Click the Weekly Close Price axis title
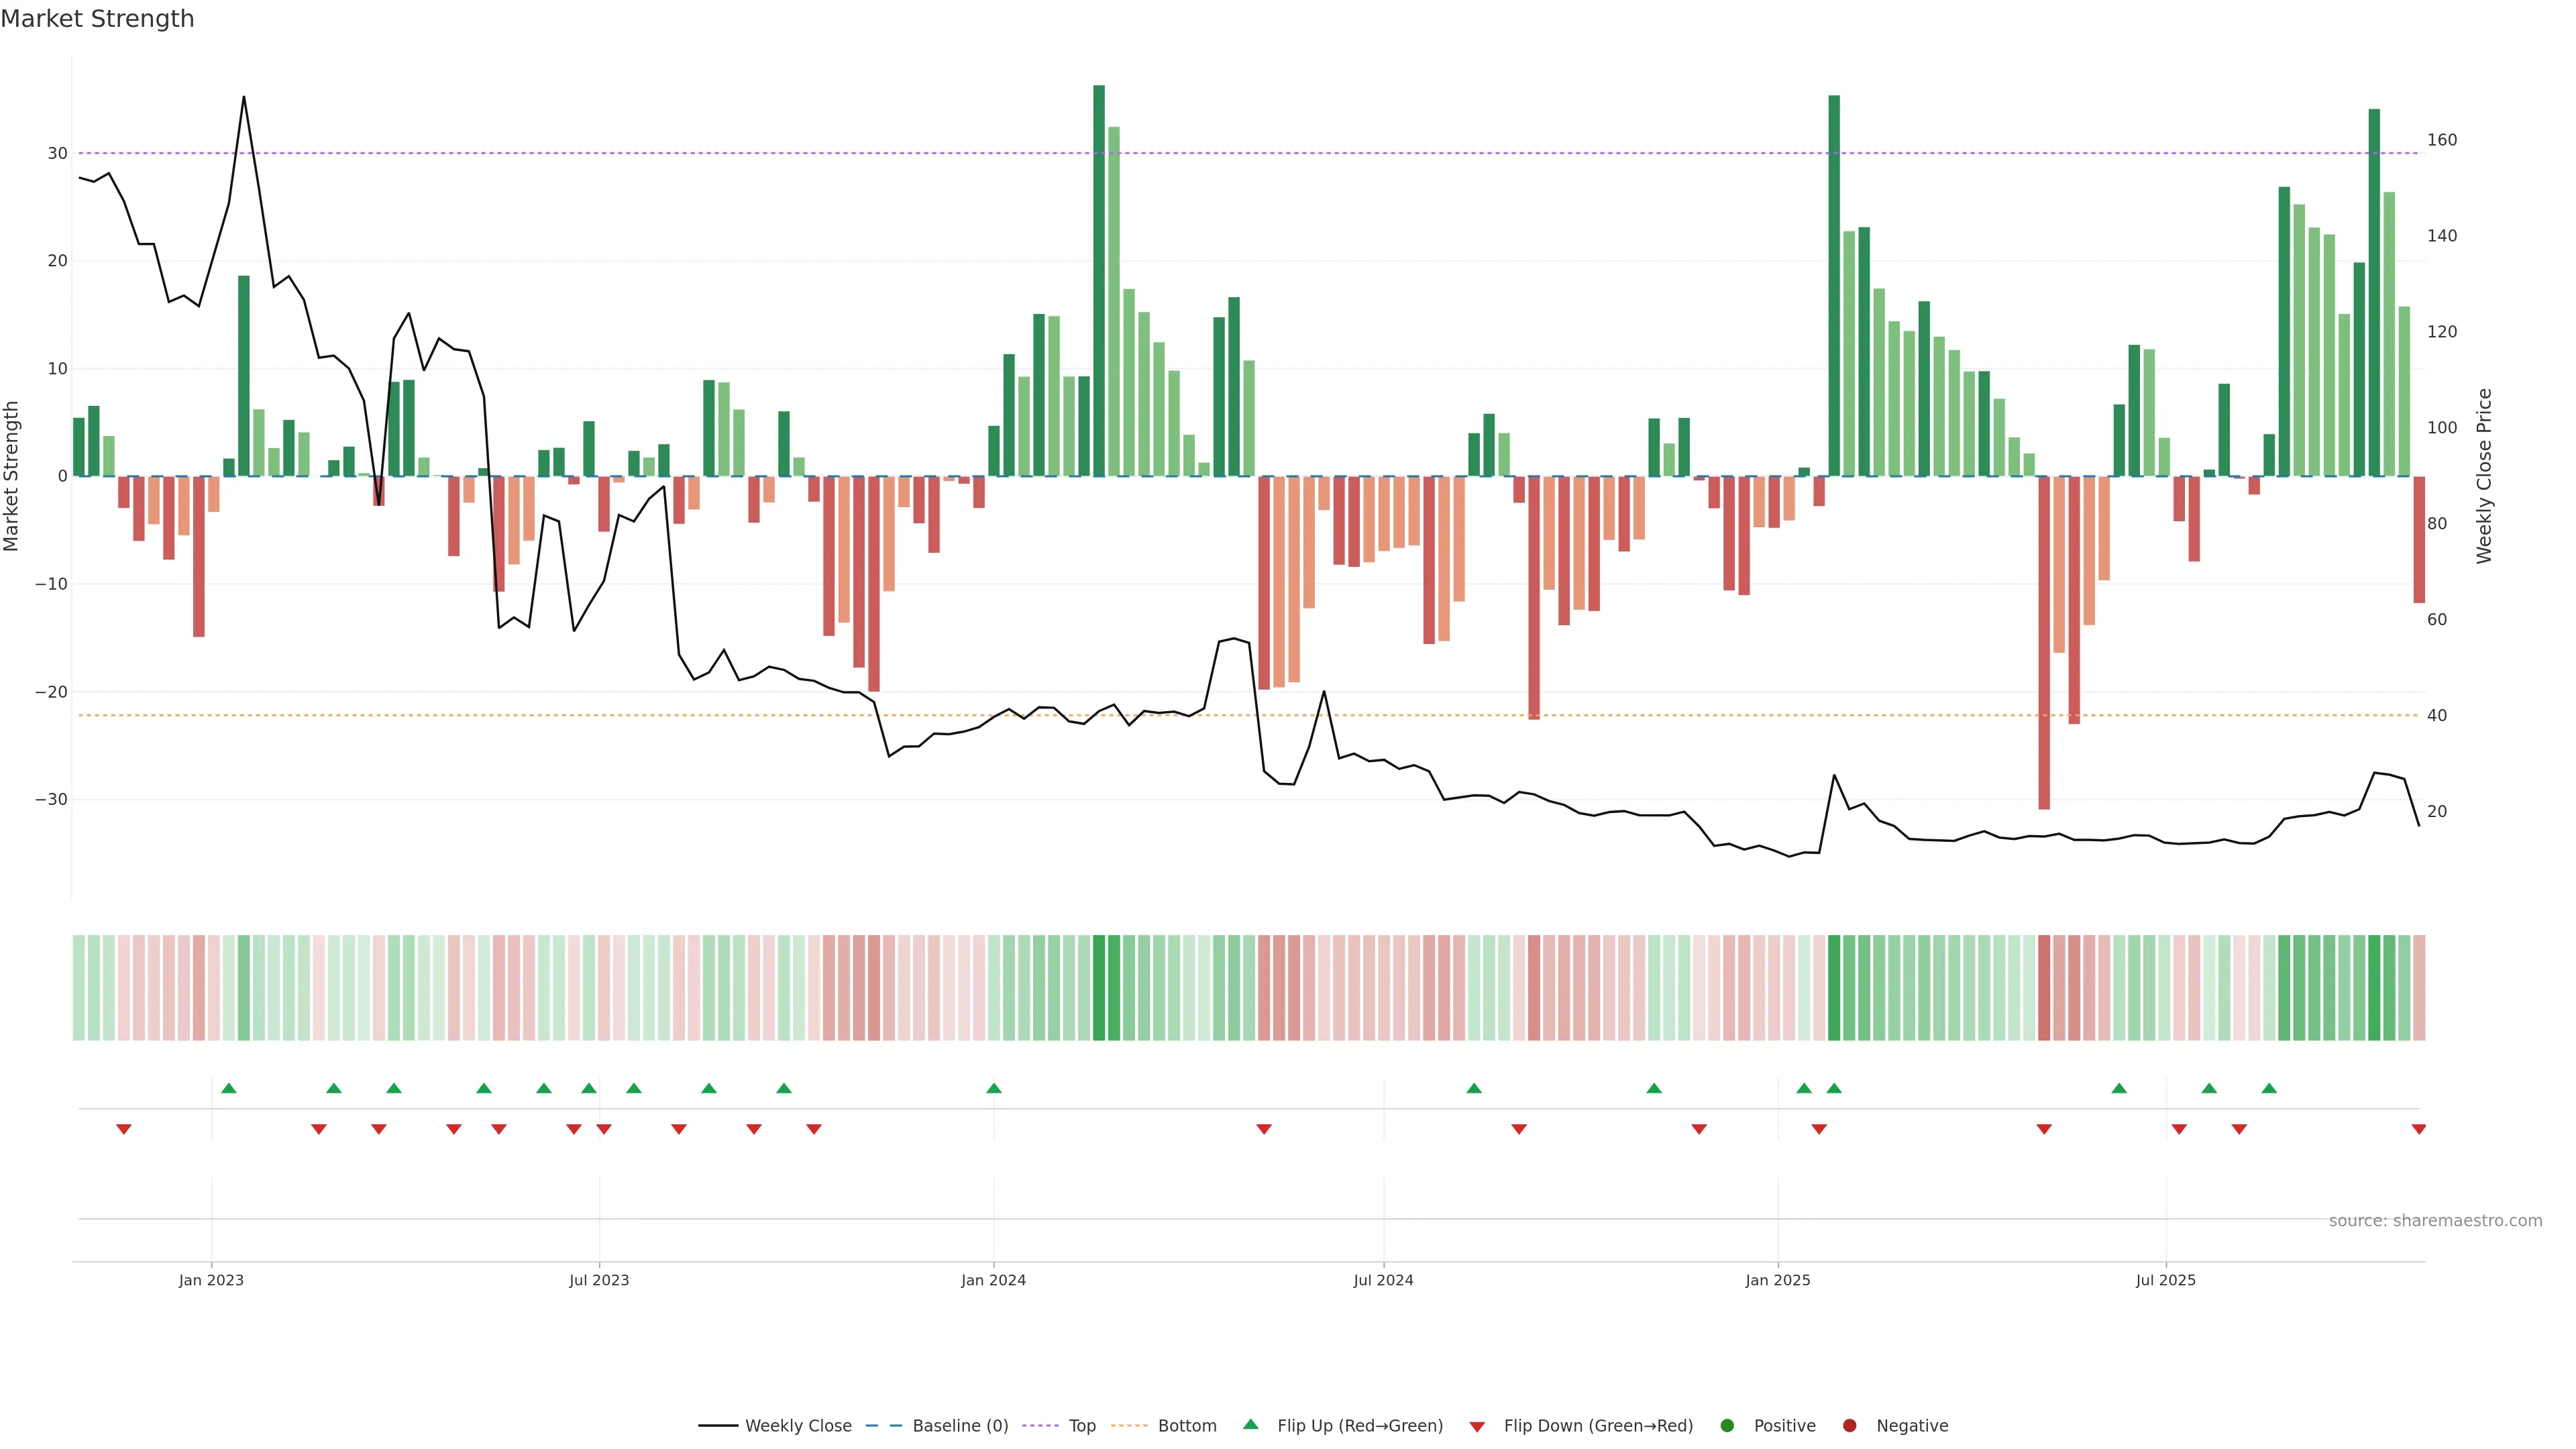The height and width of the screenshot is (1449, 2576). click(x=2484, y=476)
